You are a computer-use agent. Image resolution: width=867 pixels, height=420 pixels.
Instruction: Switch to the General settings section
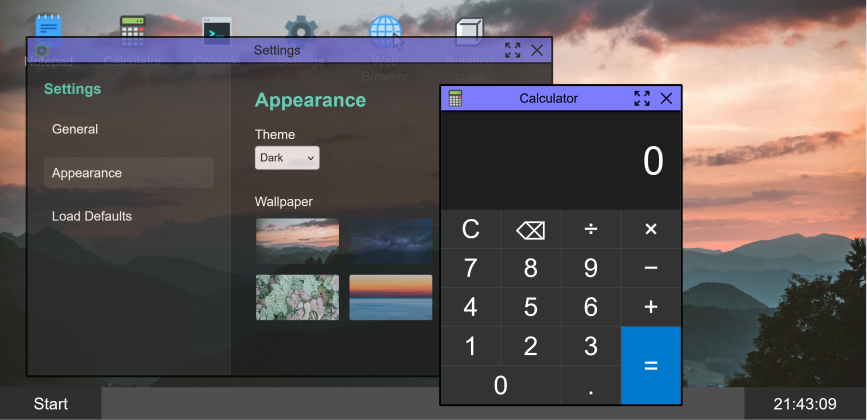coord(75,129)
